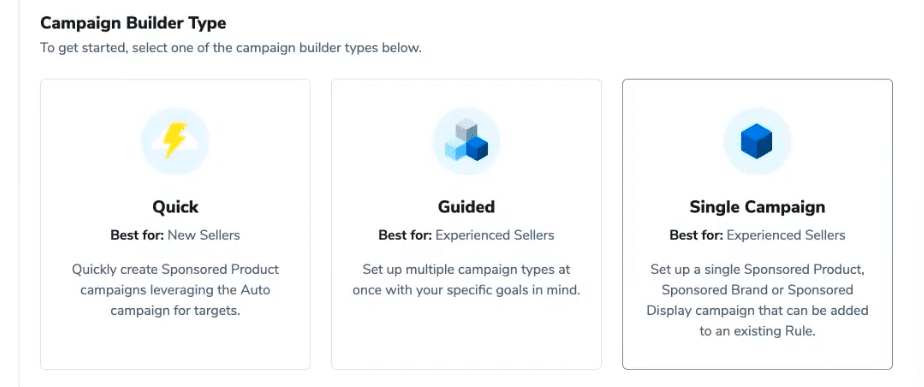Click the Single Campaign description about existing Rule

(x=757, y=300)
